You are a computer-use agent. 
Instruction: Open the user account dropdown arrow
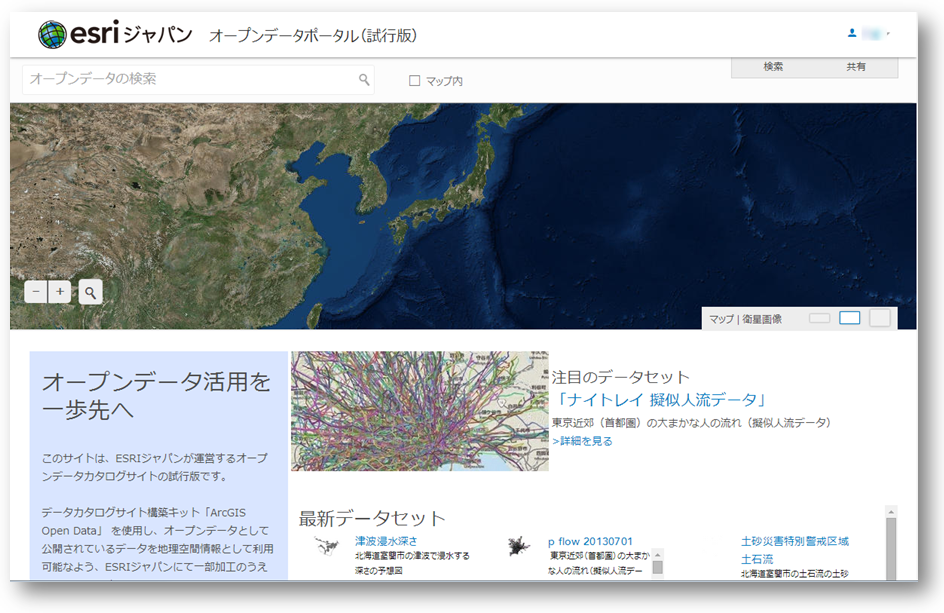coord(888,34)
